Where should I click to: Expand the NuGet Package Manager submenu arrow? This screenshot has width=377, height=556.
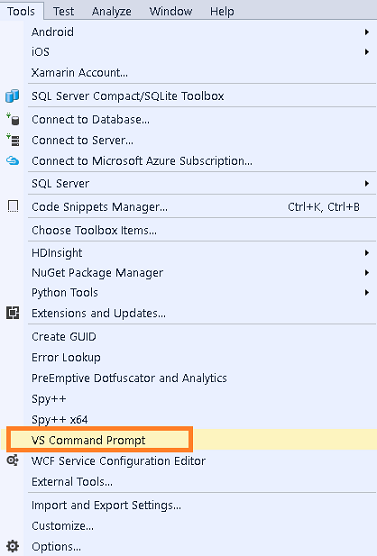pyautogui.click(x=367, y=273)
